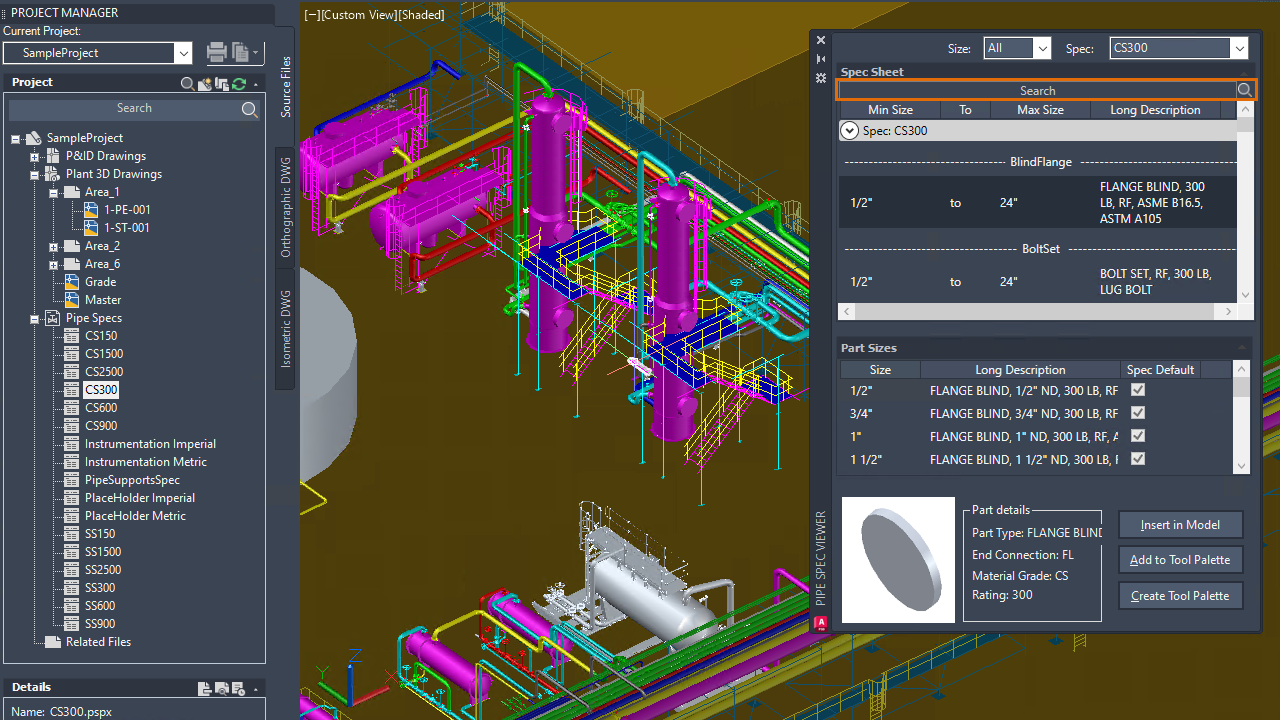Click the new drawing icon in Project header
The height and width of the screenshot is (720, 1280).
click(205, 84)
